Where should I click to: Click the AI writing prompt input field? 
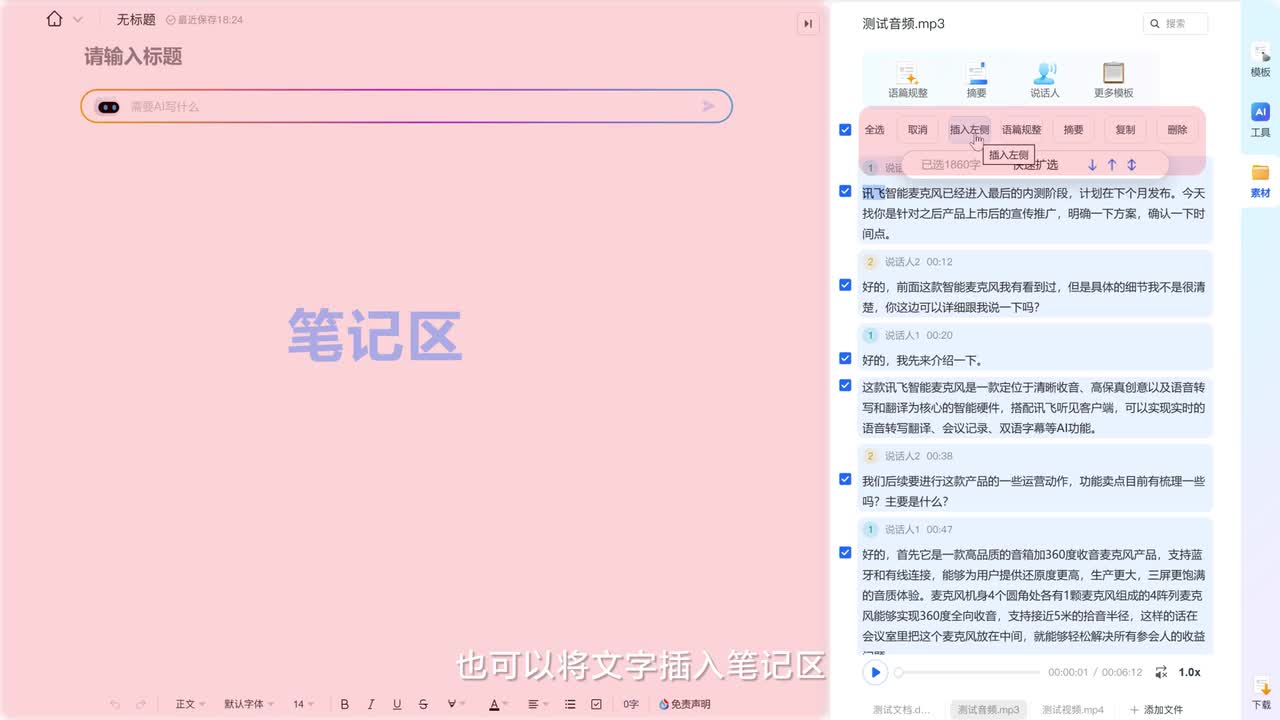tap(410, 106)
